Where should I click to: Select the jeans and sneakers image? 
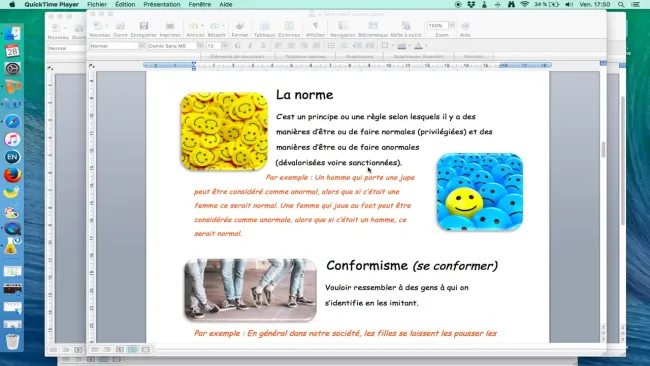pos(250,290)
